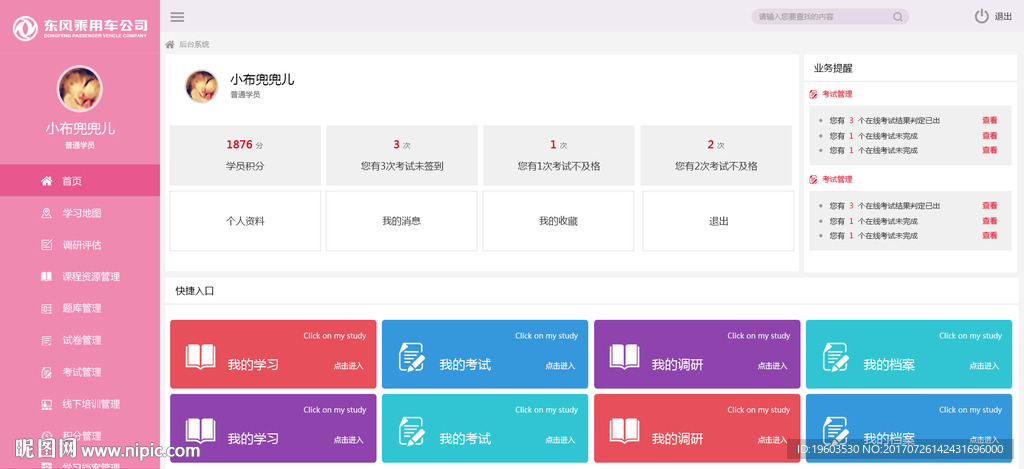Open 线下培训管理 sidebar item

point(90,405)
